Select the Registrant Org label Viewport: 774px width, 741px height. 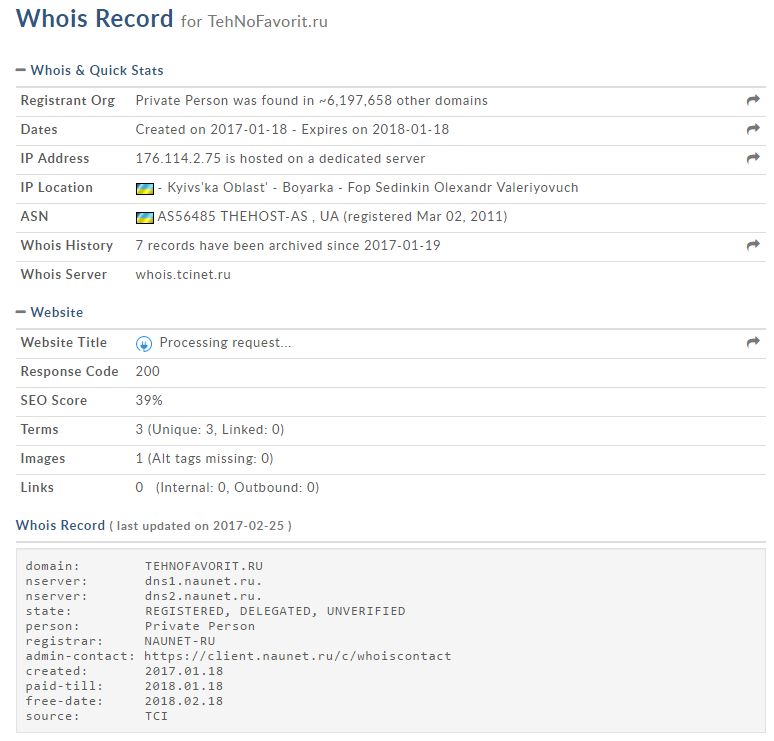click(x=68, y=100)
